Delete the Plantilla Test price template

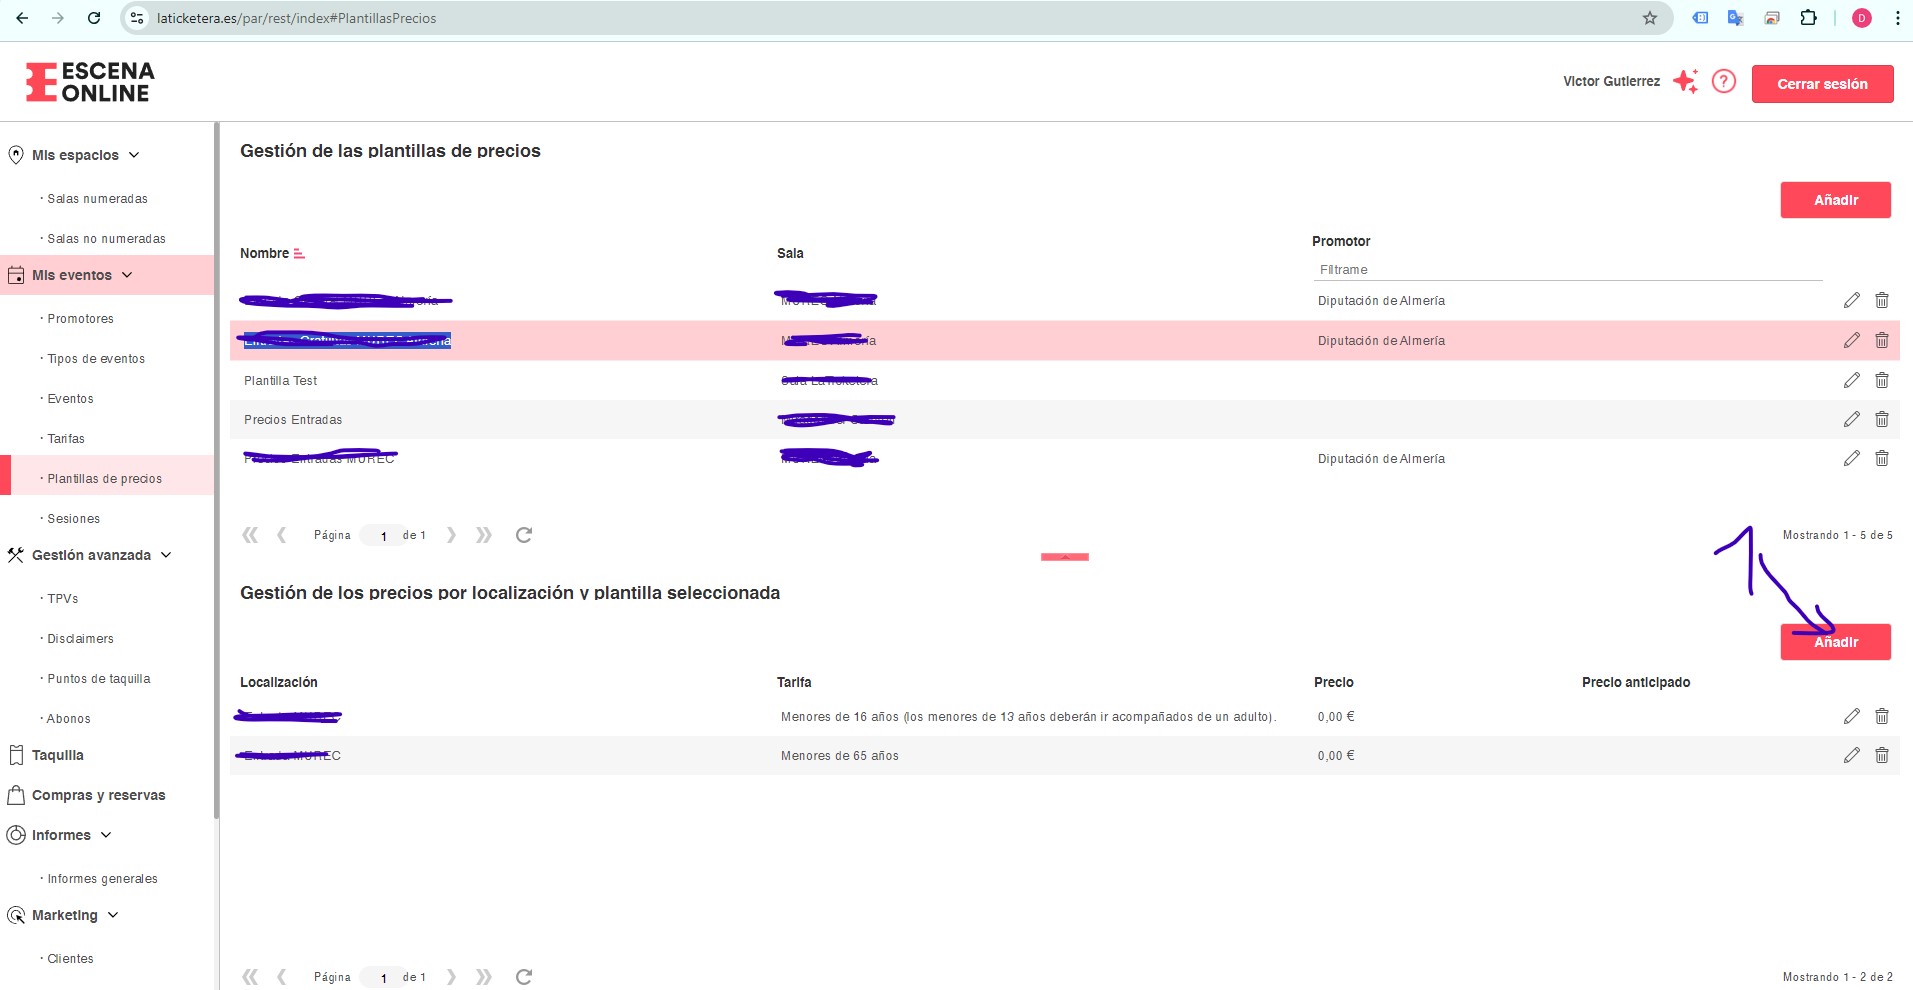[x=1881, y=380]
